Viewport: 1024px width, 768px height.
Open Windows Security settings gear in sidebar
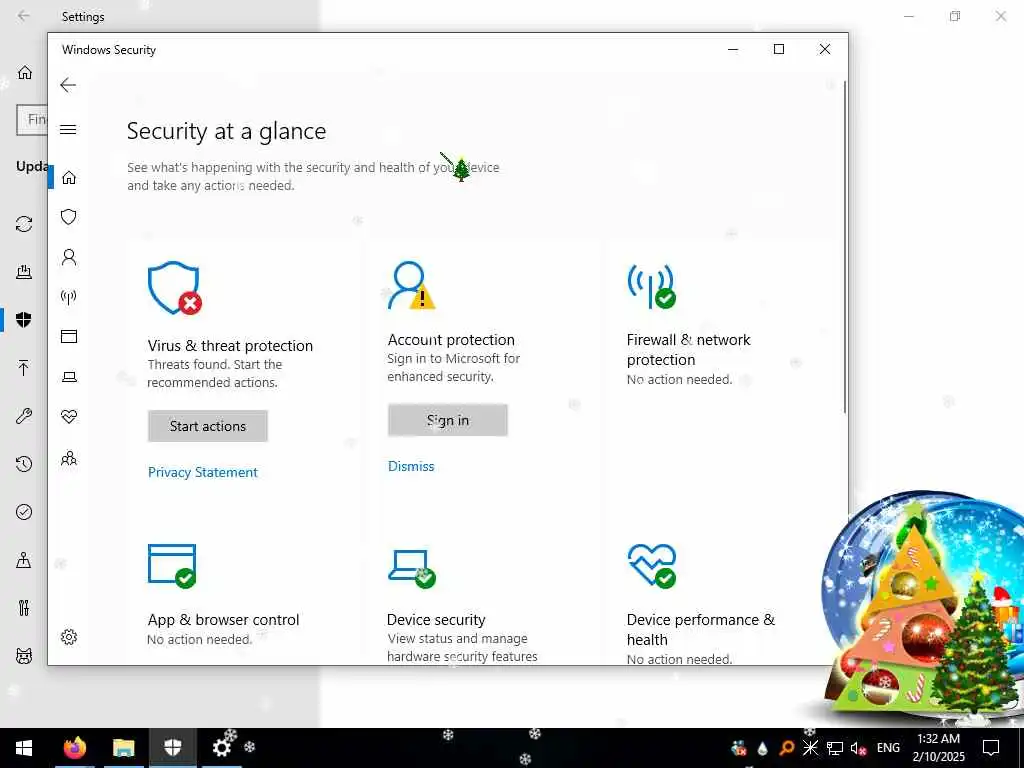coord(69,637)
